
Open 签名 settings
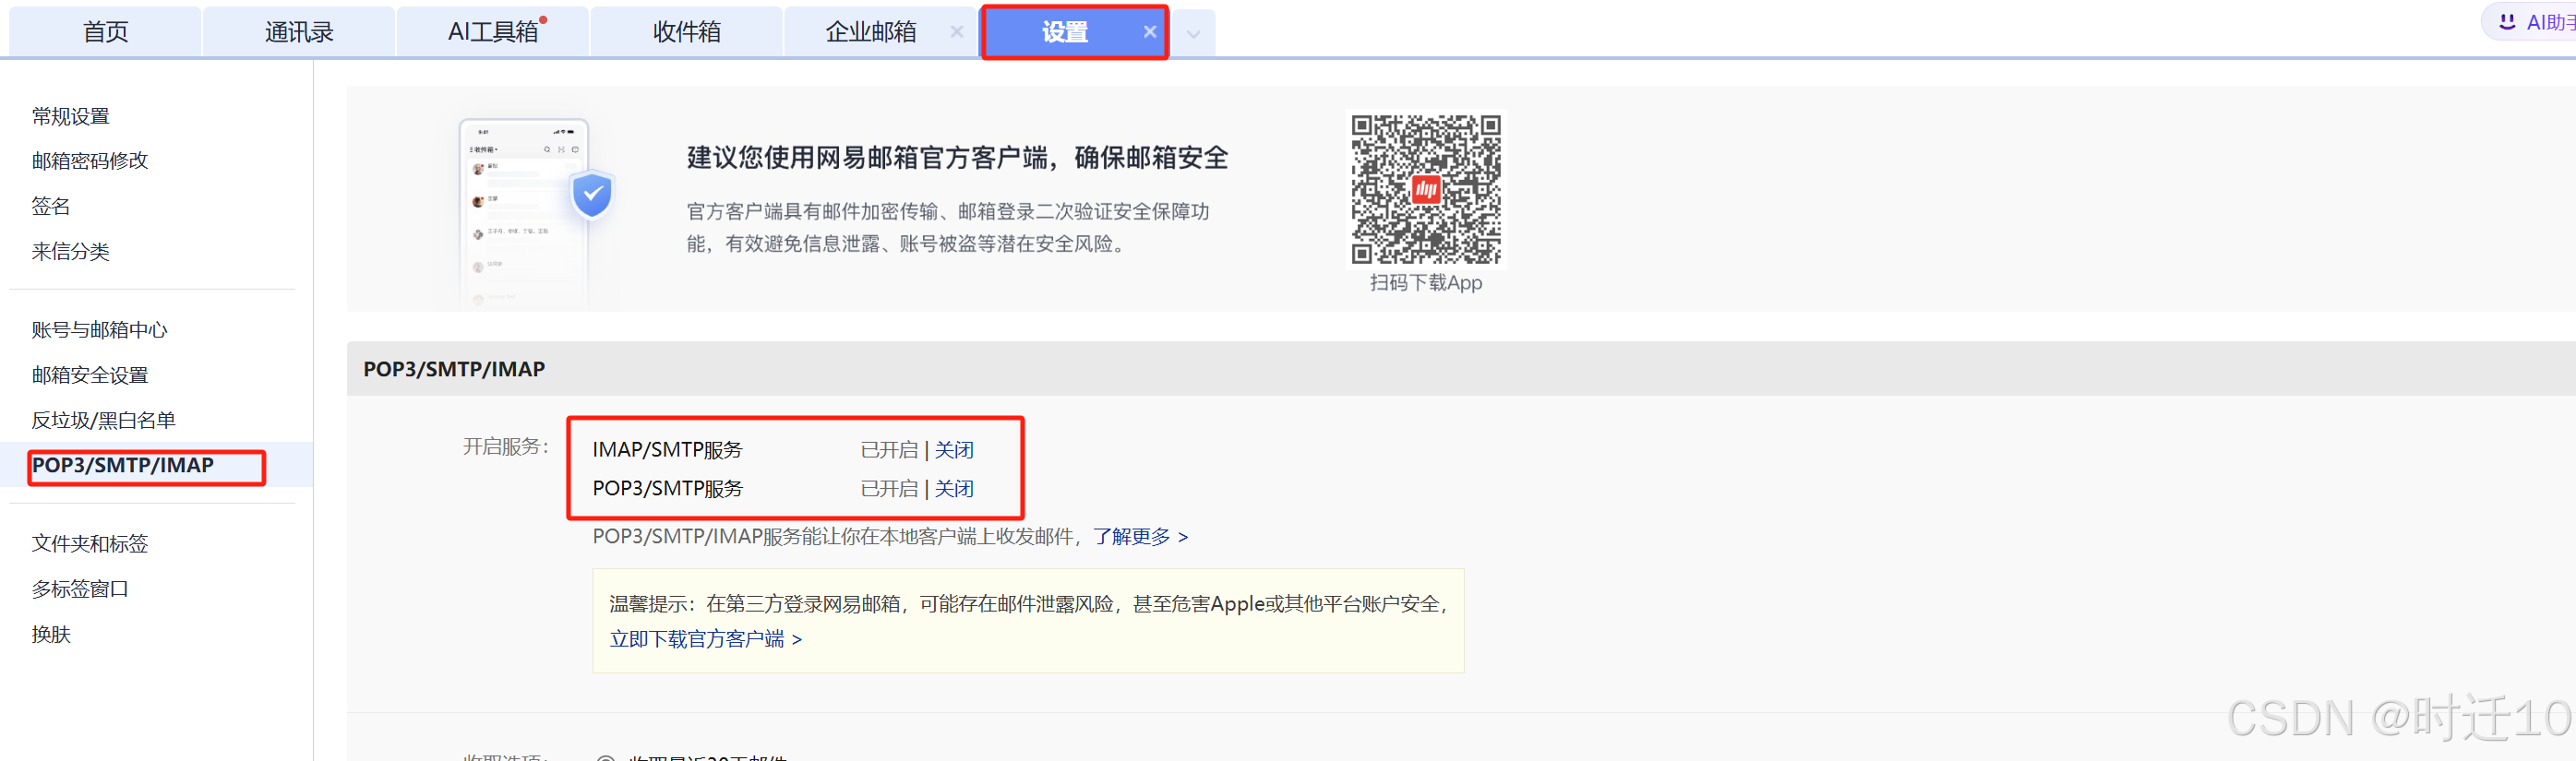tap(51, 206)
